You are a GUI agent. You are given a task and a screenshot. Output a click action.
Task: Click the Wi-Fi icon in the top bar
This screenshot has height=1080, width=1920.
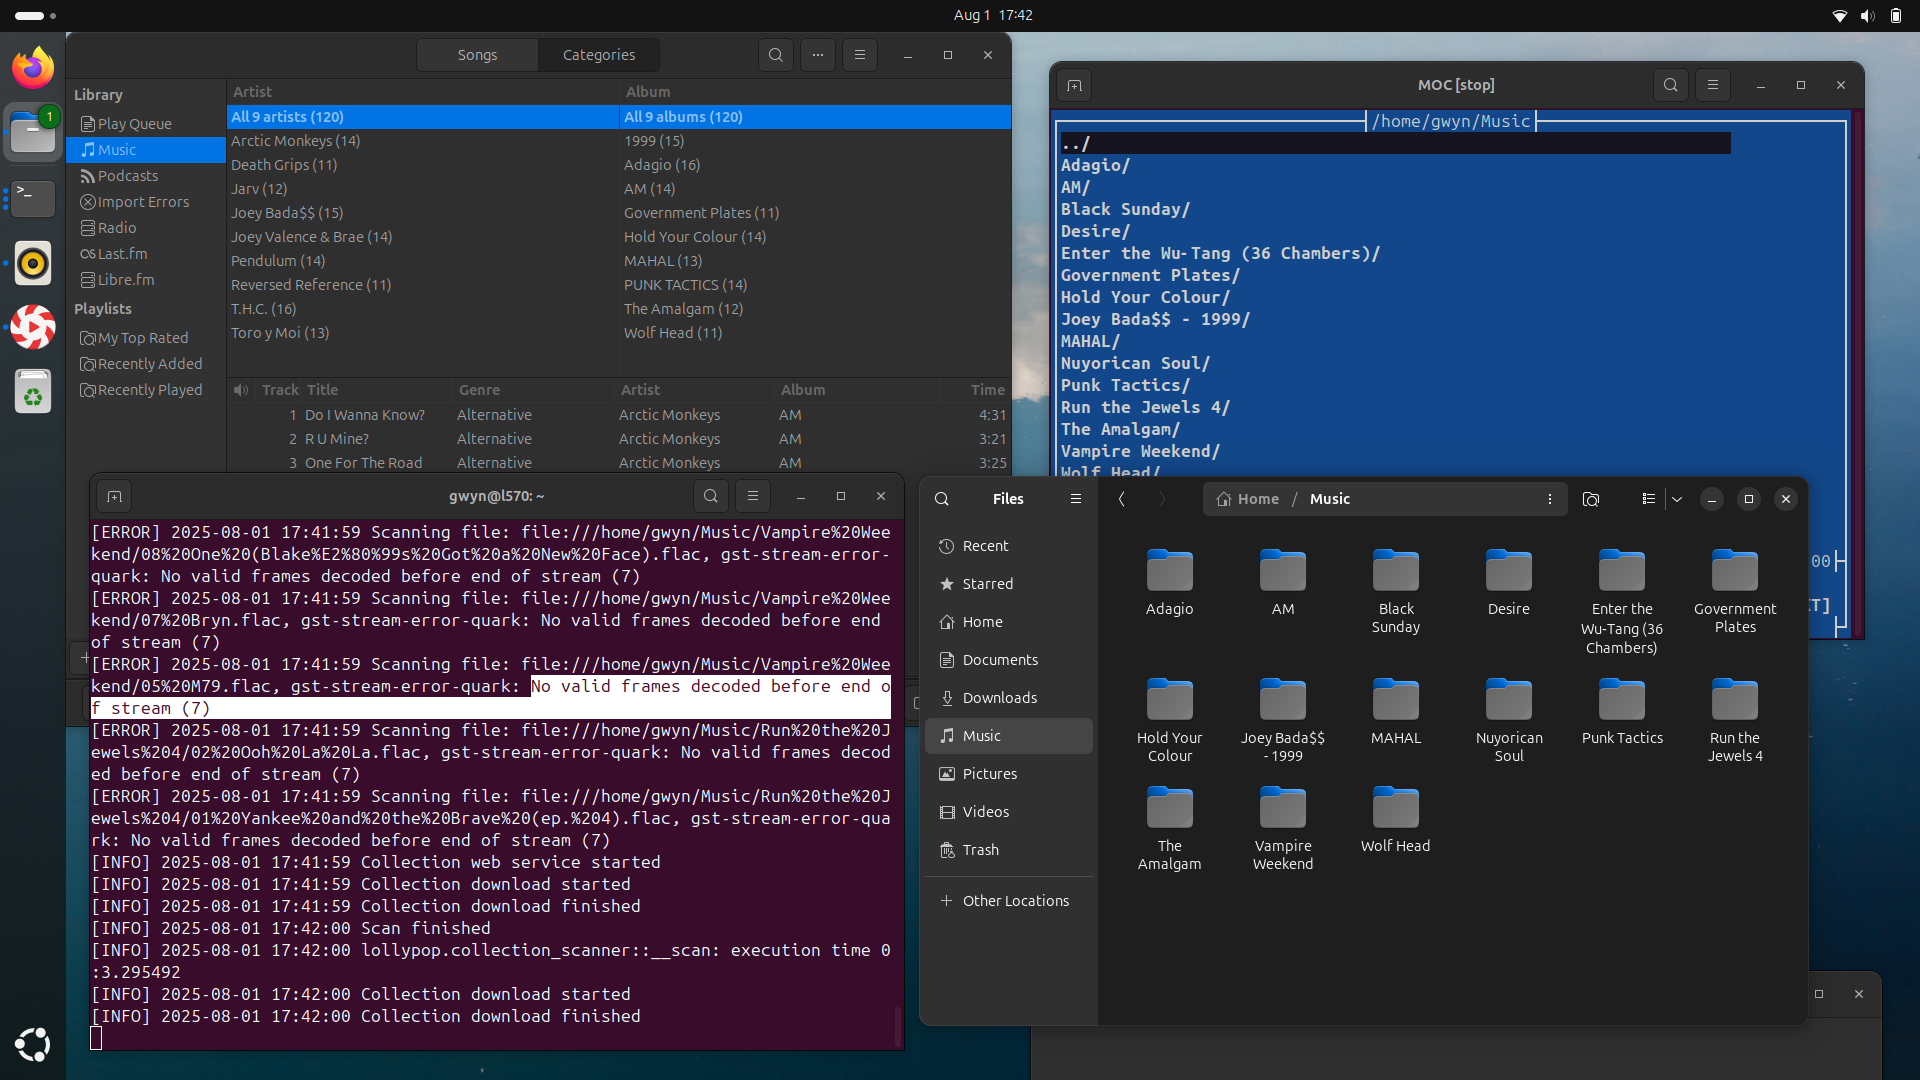1839,16
